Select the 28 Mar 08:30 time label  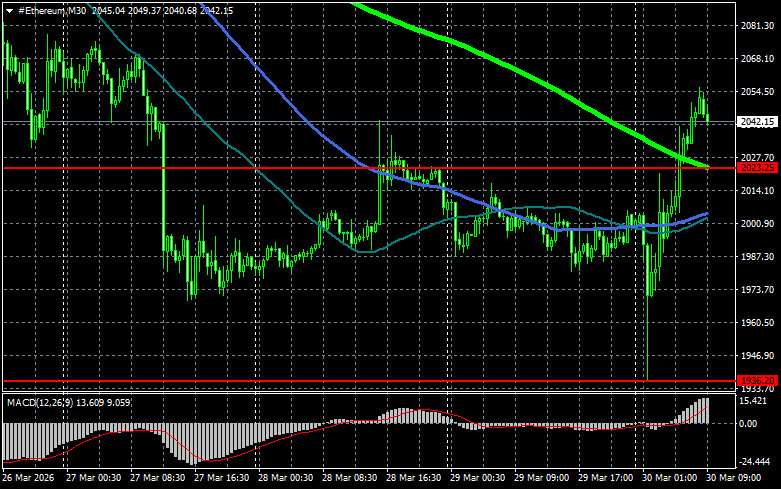tap(350, 478)
